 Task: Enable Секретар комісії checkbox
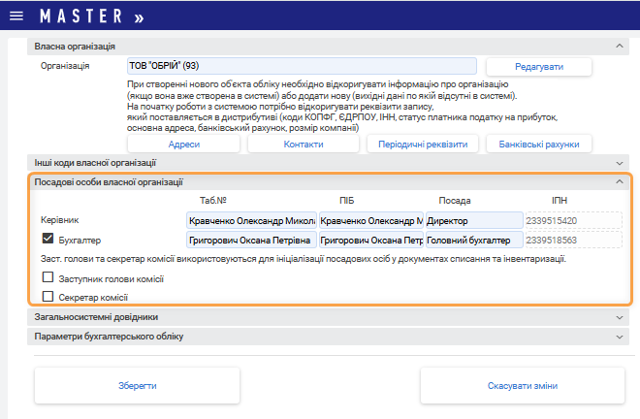48,296
